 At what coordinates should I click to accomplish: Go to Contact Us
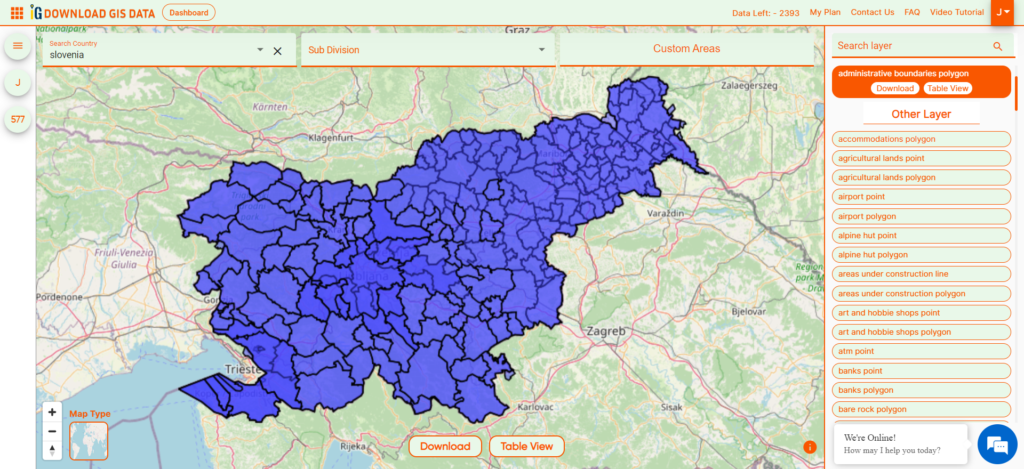(872, 12)
